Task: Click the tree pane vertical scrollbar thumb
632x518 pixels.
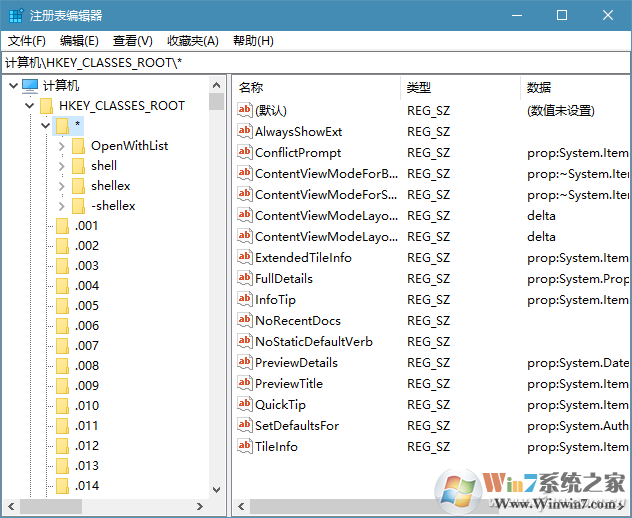Action: 216,101
